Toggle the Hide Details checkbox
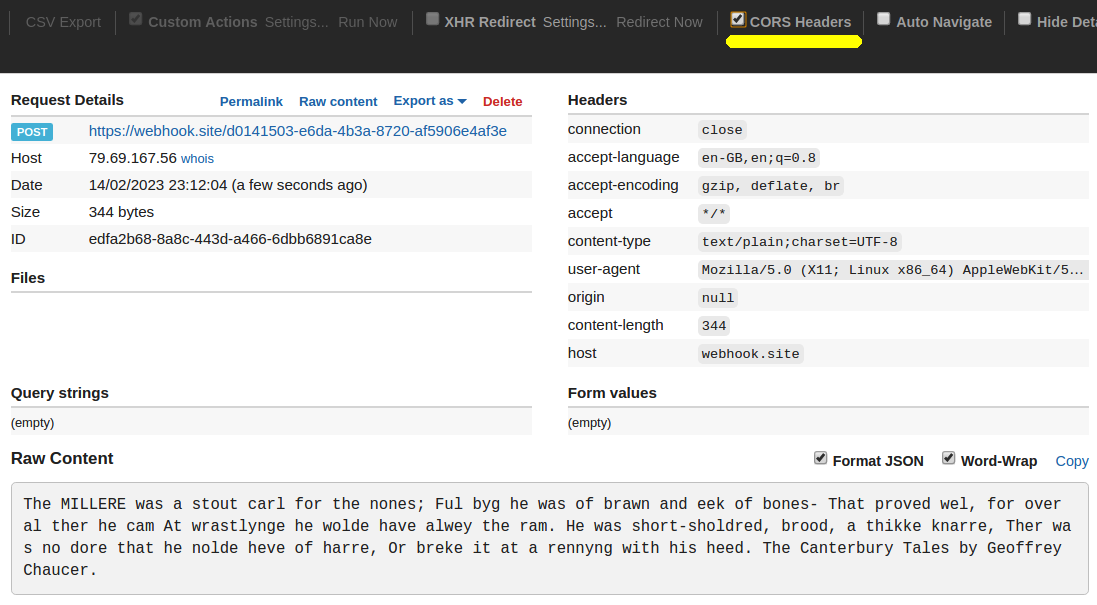1097x605 pixels. [1025, 19]
